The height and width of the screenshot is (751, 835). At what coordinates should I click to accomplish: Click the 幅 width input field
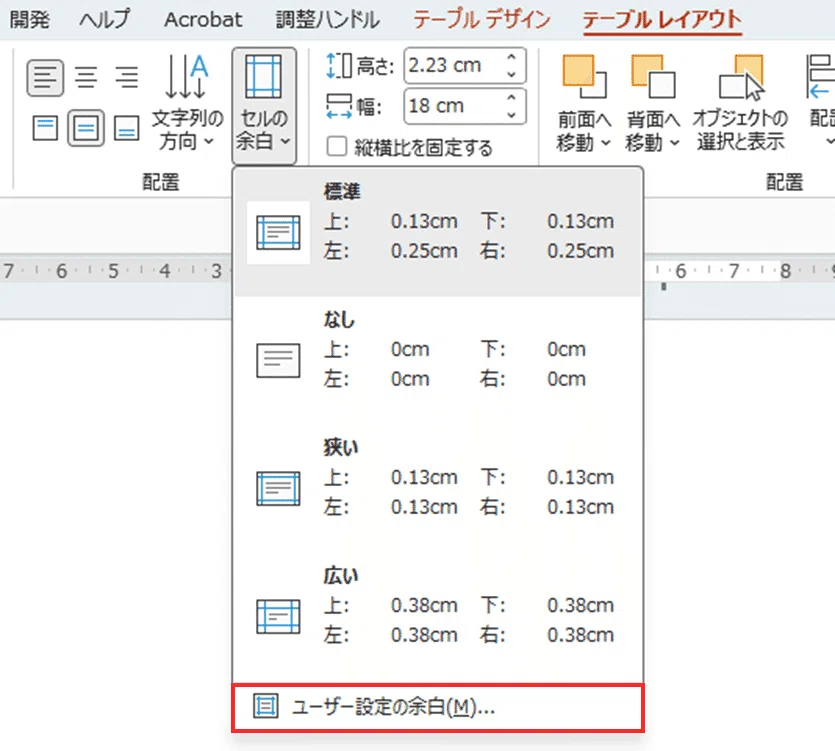click(452, 106)
